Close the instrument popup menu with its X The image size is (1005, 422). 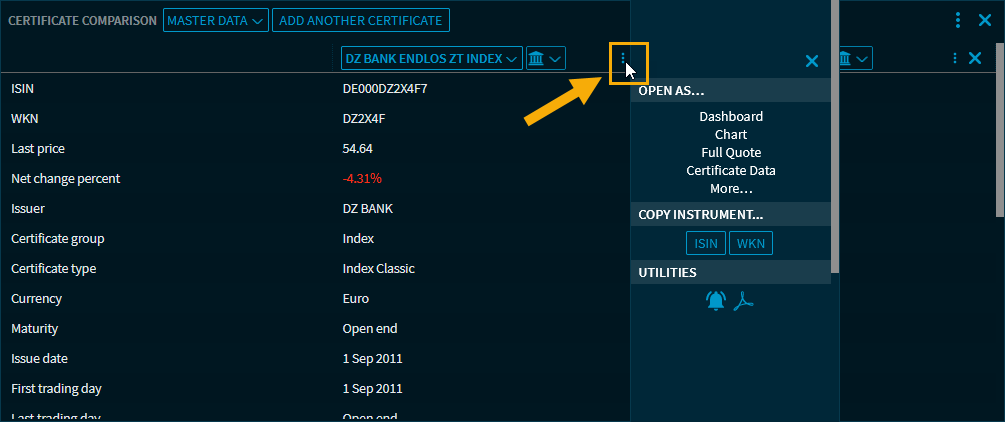tap(812, 61)
